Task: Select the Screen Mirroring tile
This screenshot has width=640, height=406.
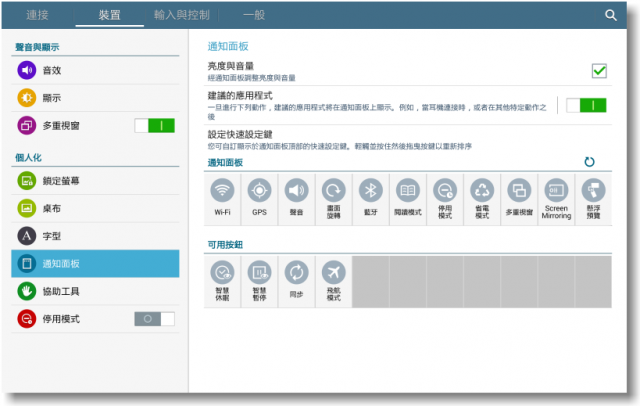Action: coord(556,197)
